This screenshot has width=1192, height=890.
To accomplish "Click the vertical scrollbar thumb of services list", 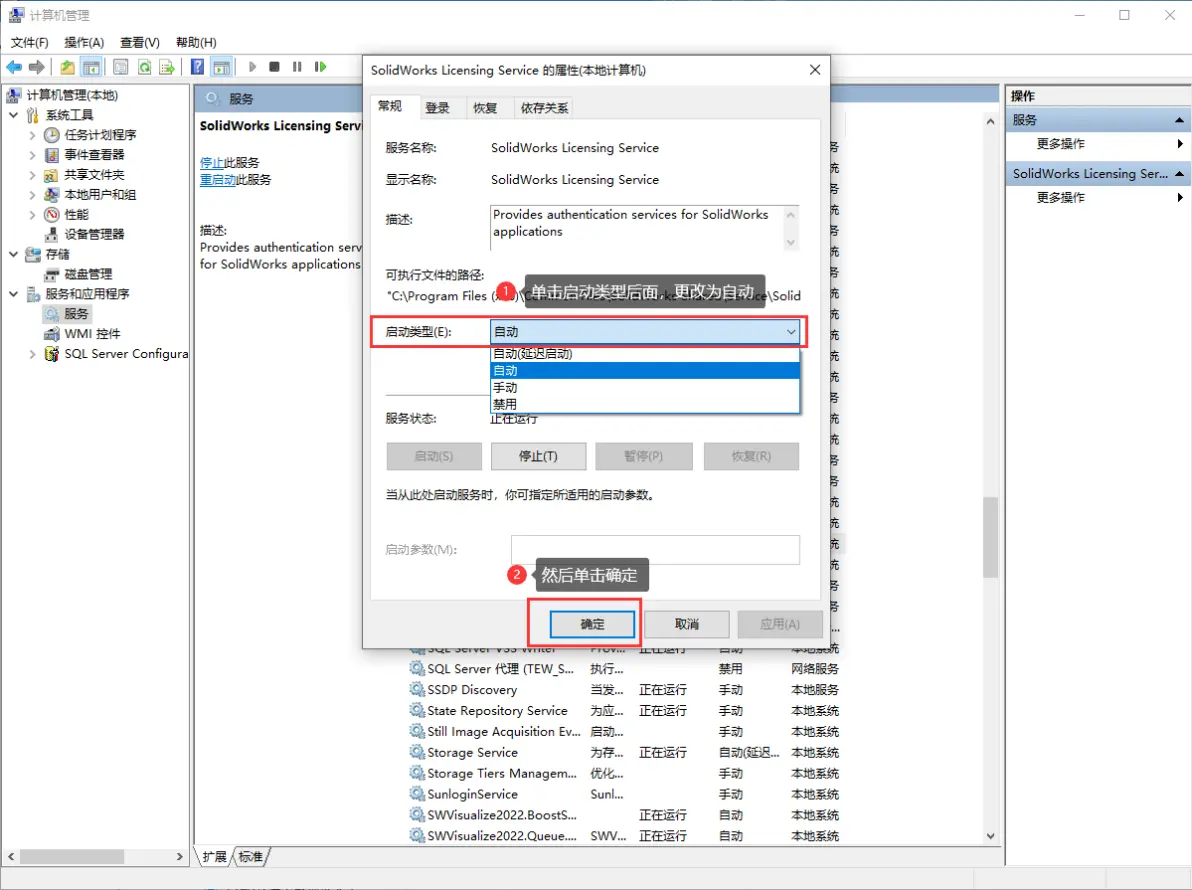I will 990,537.
